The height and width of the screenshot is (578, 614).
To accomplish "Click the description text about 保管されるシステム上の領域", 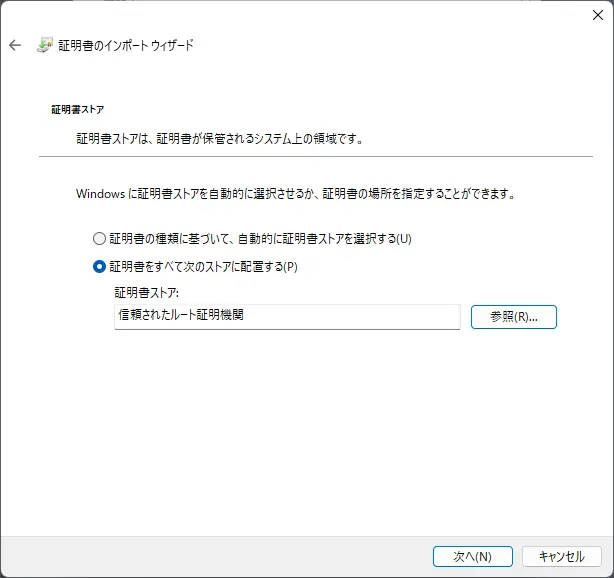I will (x=219, y=139).
